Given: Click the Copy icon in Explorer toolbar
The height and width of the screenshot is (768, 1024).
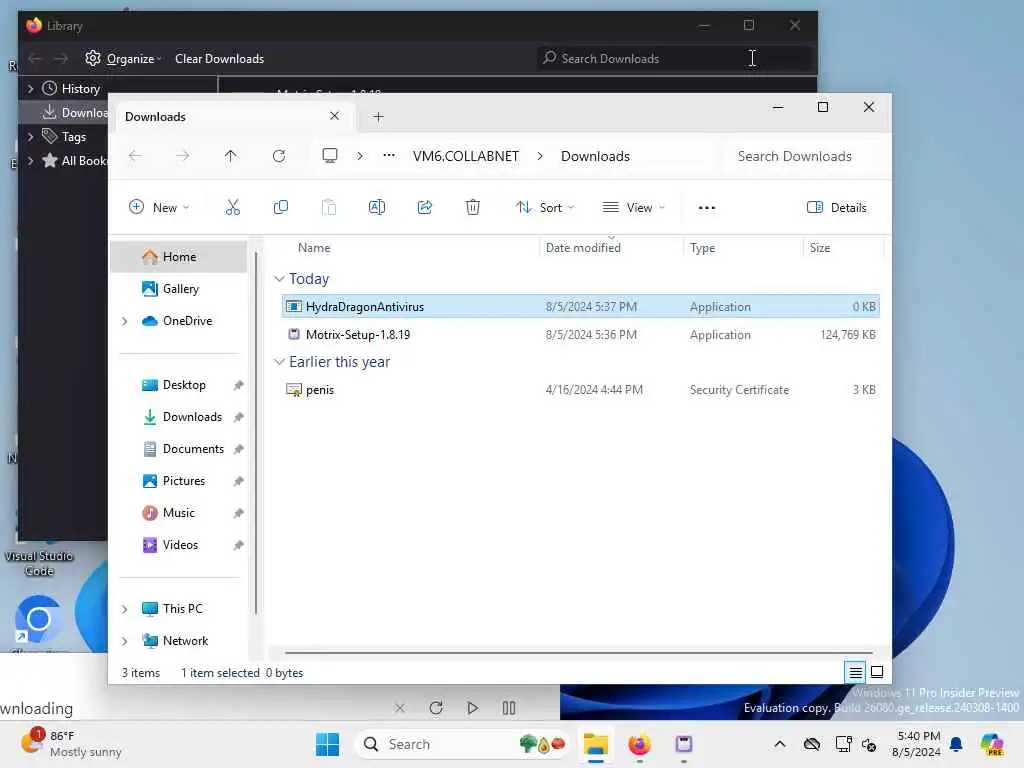Looking at the screenshot, I should point(281,208).
